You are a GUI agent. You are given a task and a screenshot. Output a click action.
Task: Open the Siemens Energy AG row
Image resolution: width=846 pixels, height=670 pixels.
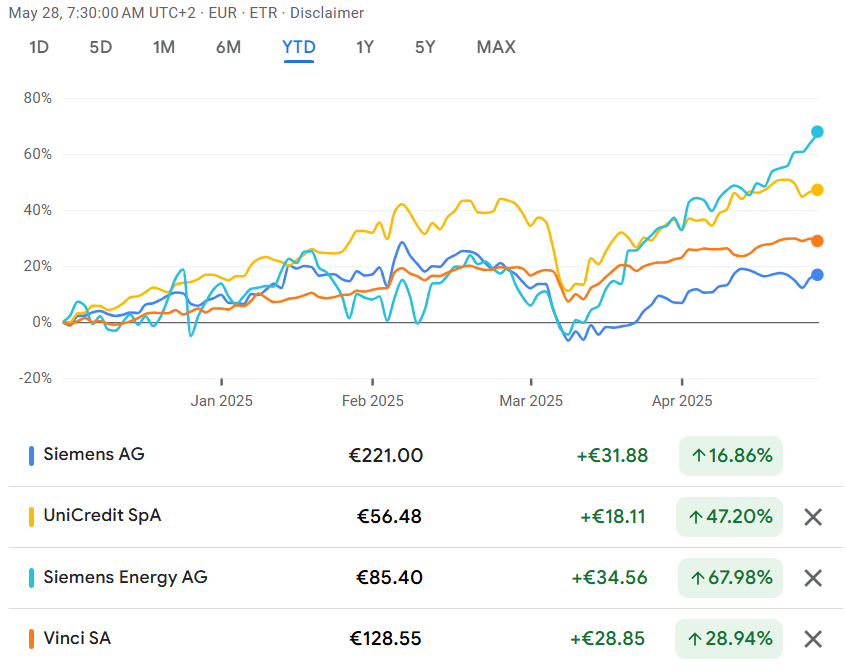426,578
